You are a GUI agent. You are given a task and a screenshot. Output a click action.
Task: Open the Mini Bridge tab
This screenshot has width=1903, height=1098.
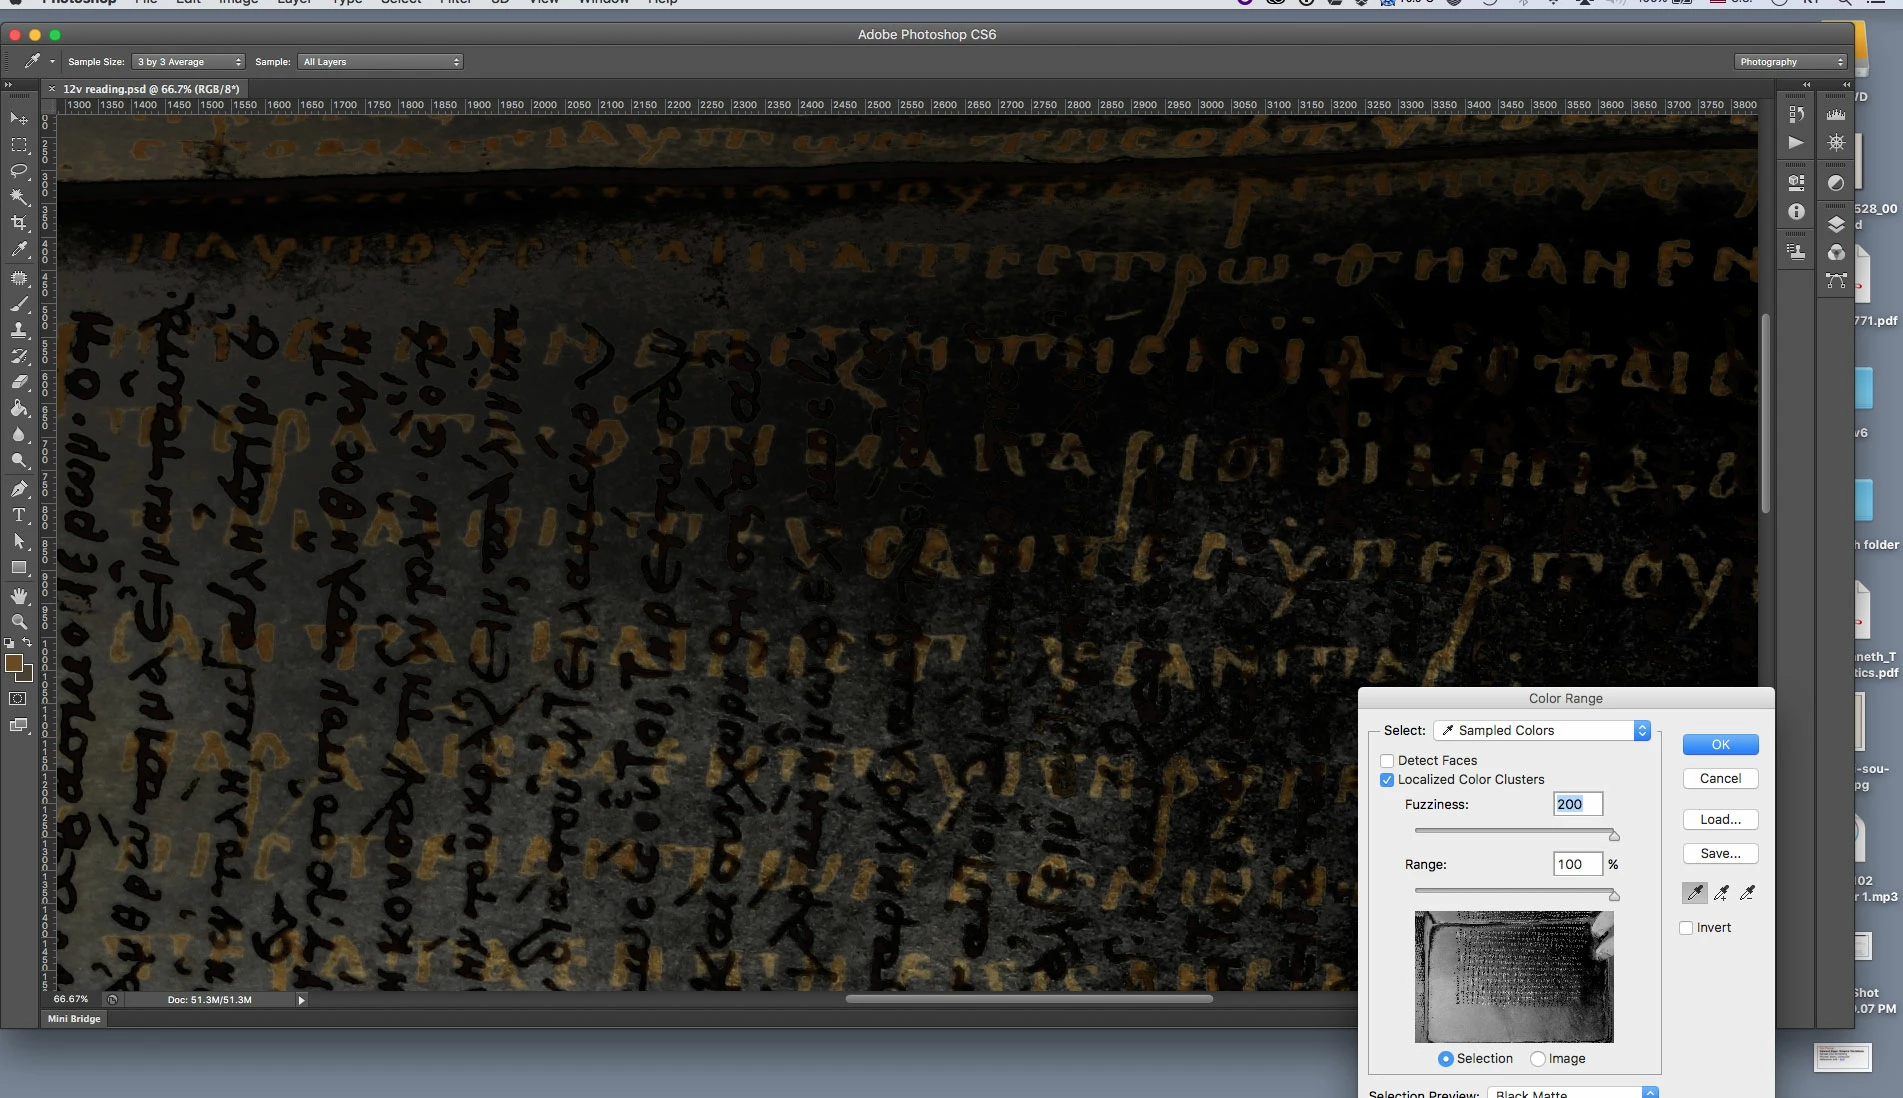tap(74, 1019)
